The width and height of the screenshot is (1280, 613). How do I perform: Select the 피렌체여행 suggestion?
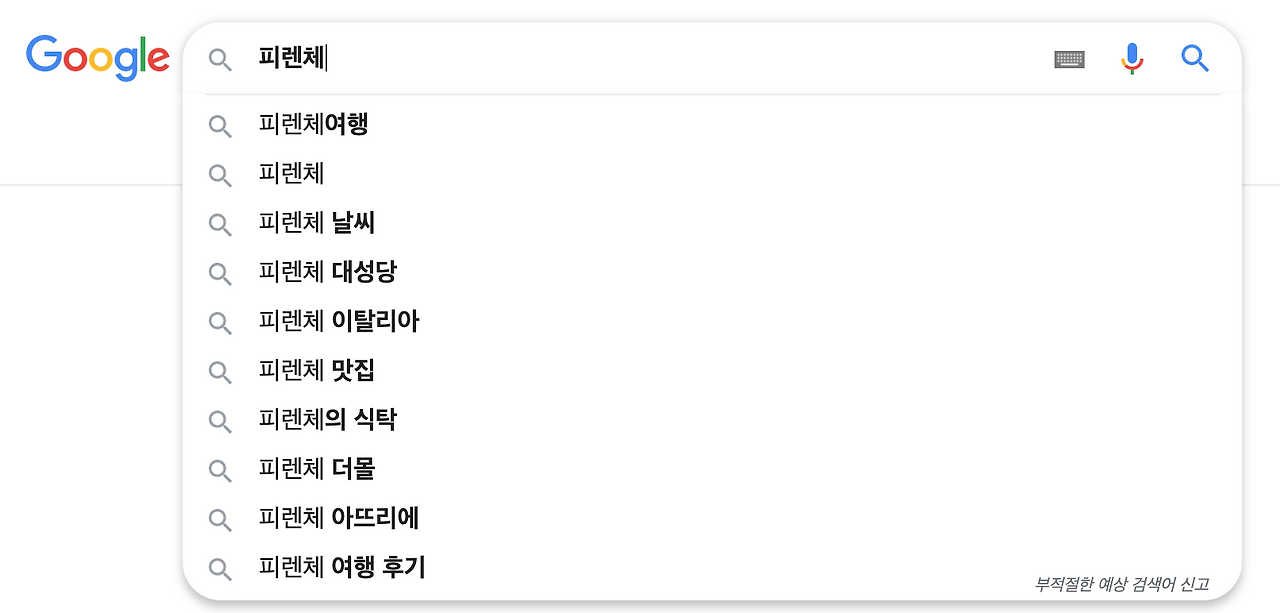click(312, 125)
